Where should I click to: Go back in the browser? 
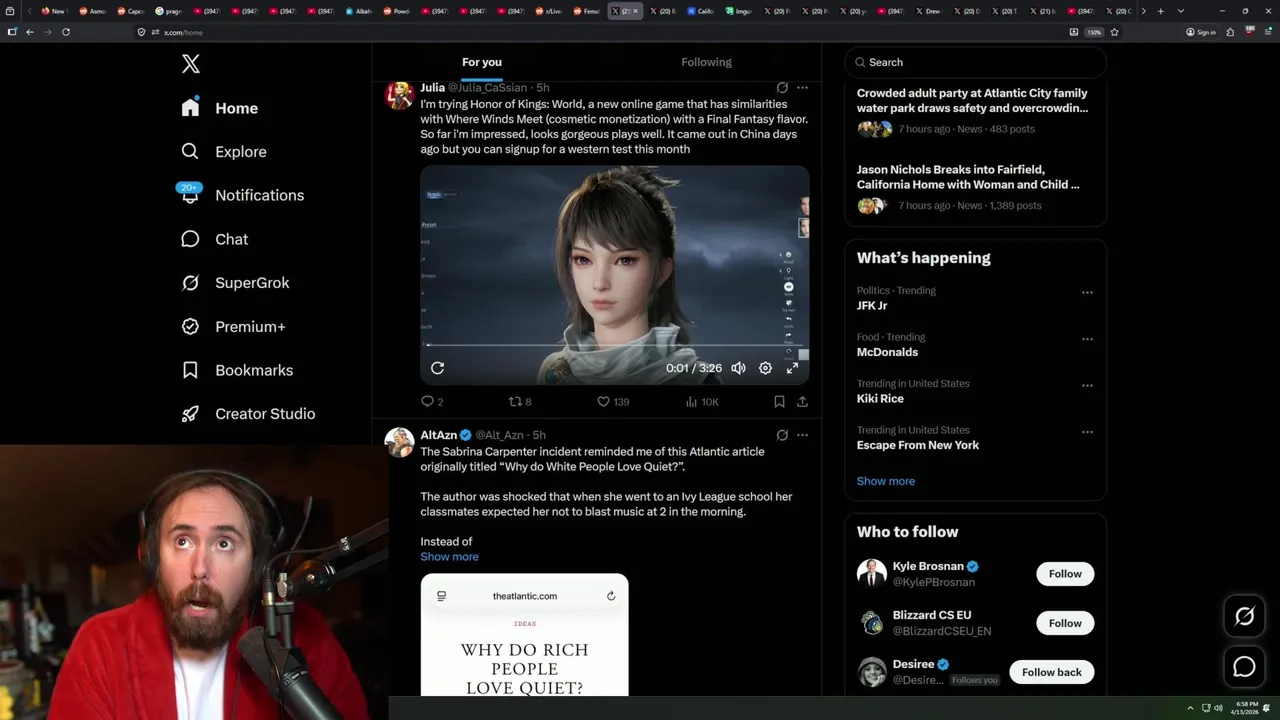30,32
